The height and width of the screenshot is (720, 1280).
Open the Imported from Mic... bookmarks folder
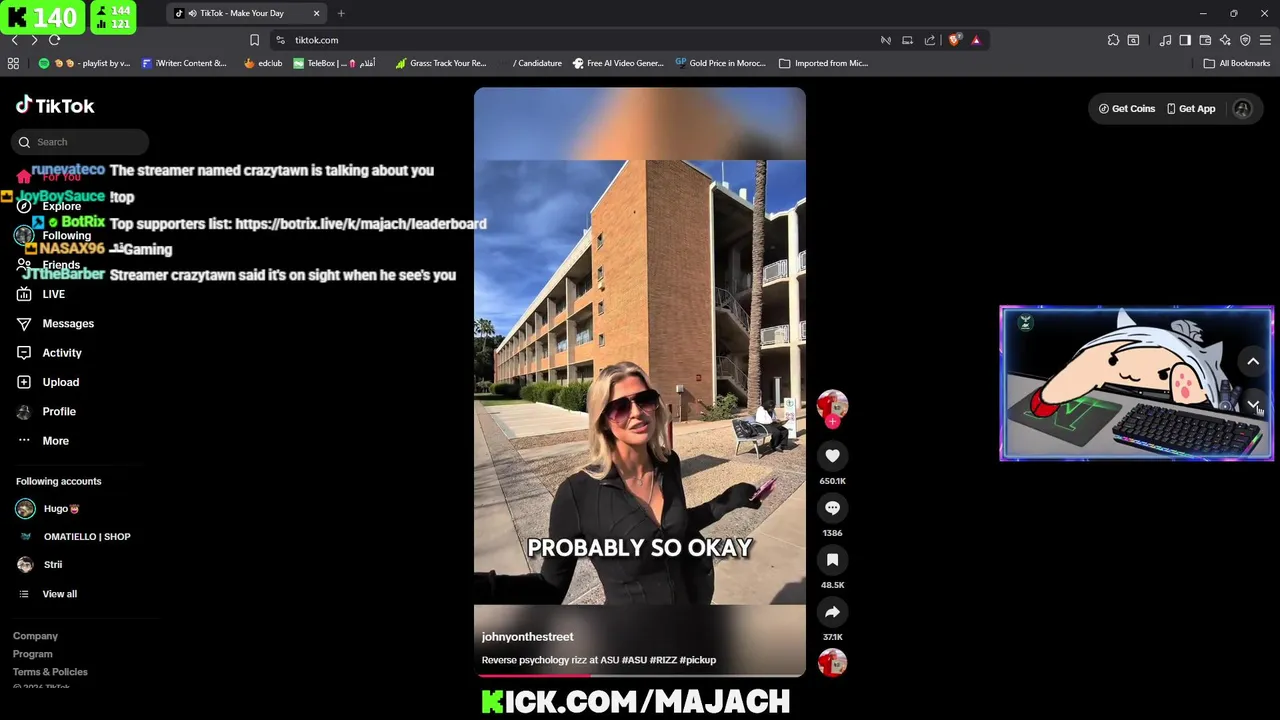click(x=823, y=63)
